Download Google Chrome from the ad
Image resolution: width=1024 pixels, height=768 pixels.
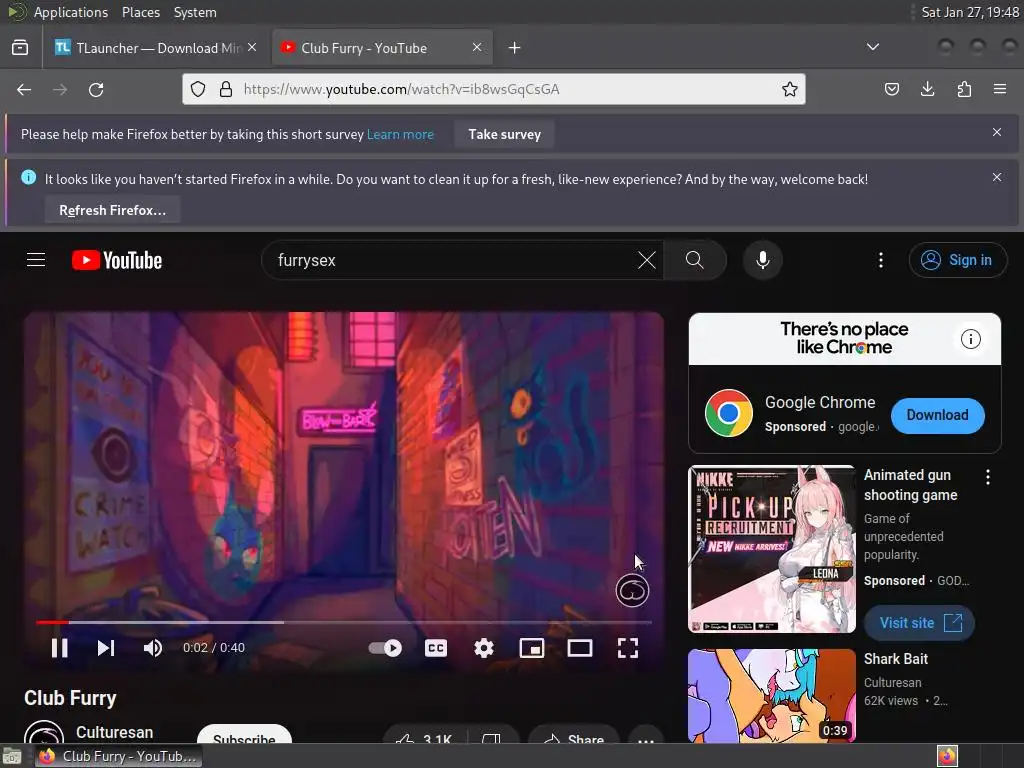coord(937,415)
